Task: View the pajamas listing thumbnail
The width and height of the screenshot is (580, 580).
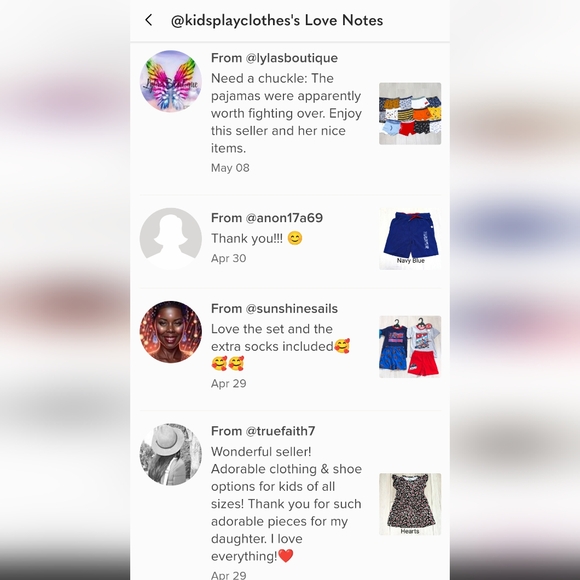Action: (x=410, y=114)
